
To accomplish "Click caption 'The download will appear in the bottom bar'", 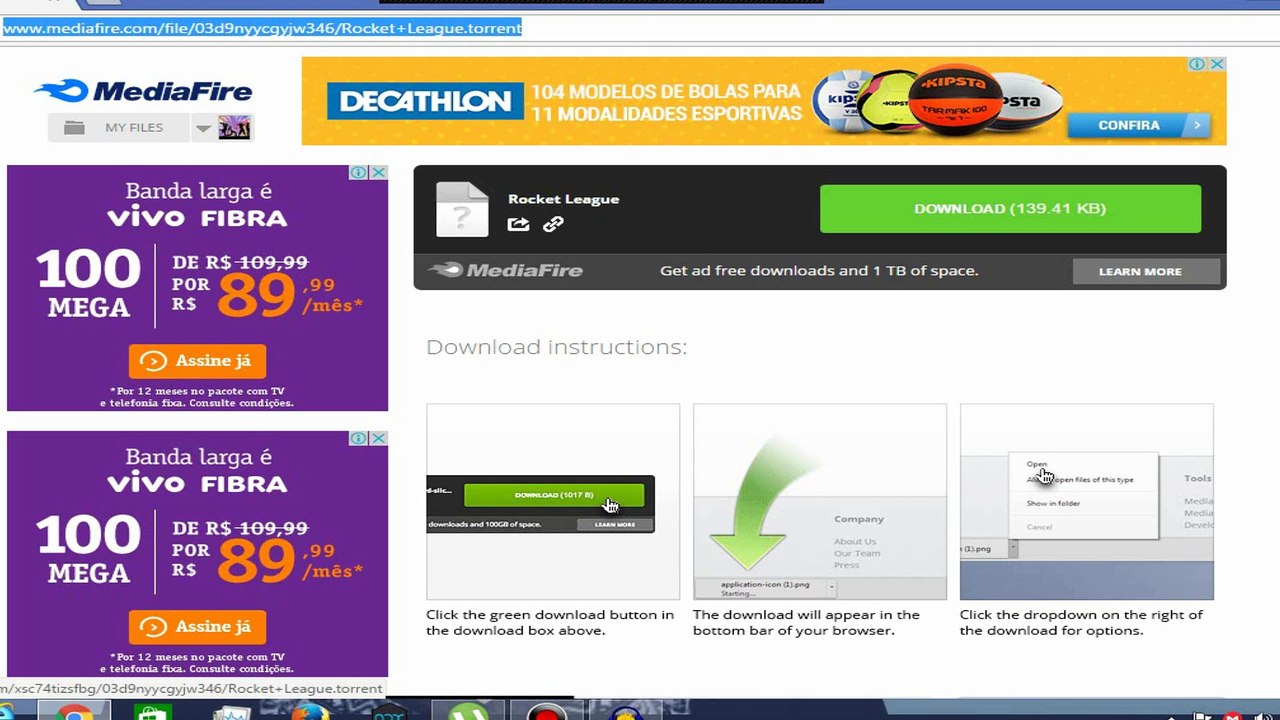I will [x=806, y=622].
